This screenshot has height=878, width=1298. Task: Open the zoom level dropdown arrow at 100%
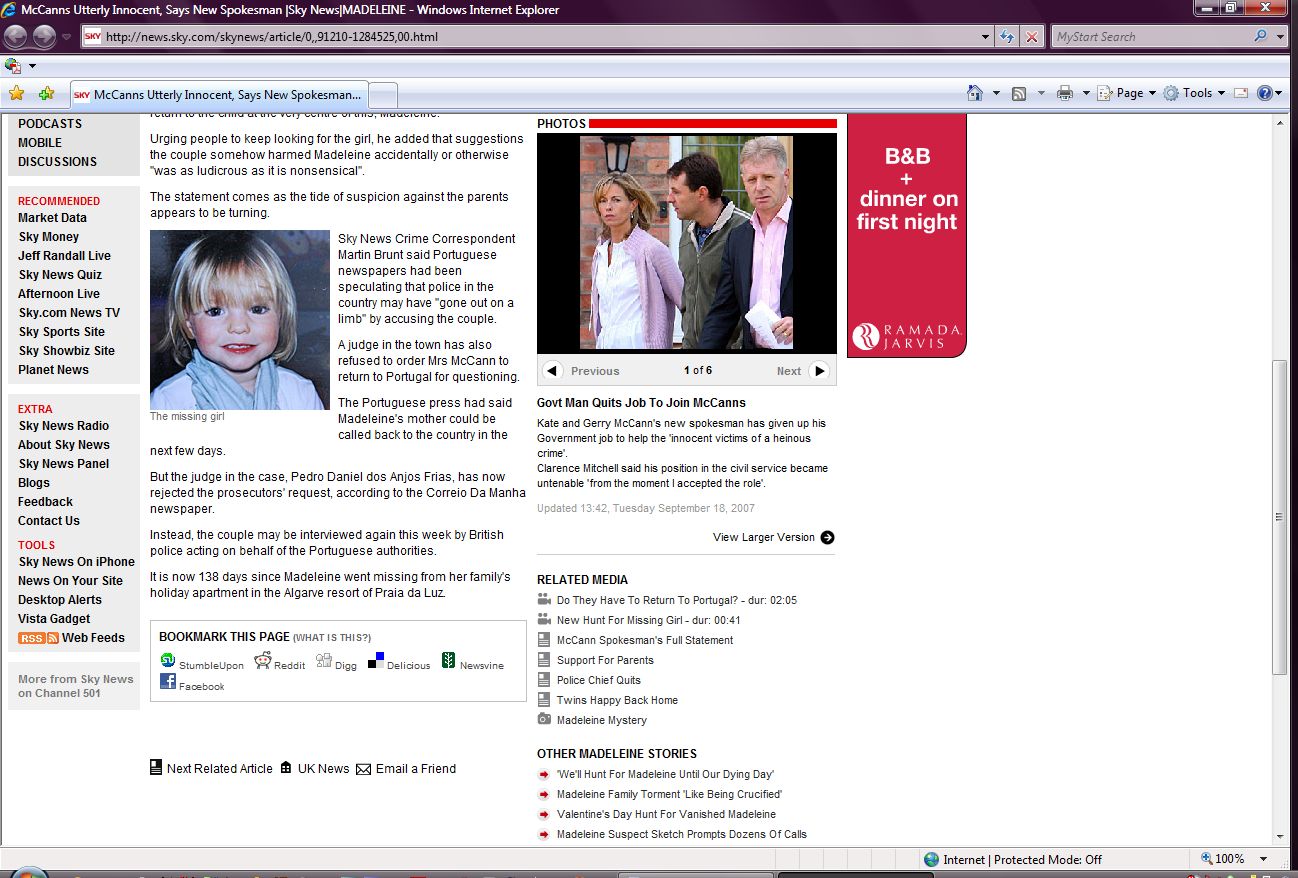tap(1264, 859)
